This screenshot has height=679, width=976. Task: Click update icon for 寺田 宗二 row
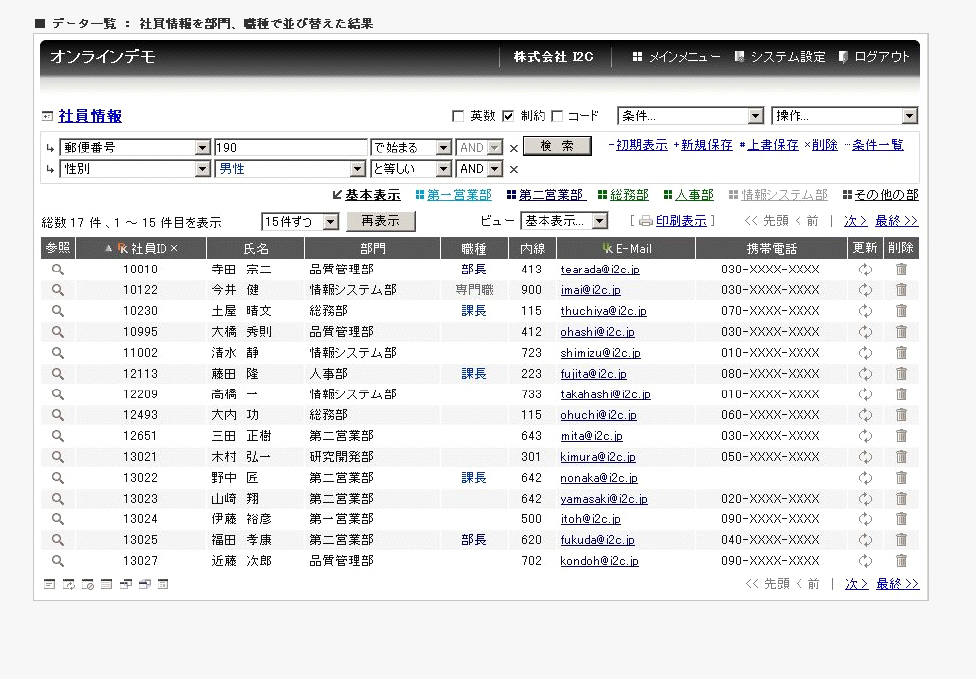point(865,269)
